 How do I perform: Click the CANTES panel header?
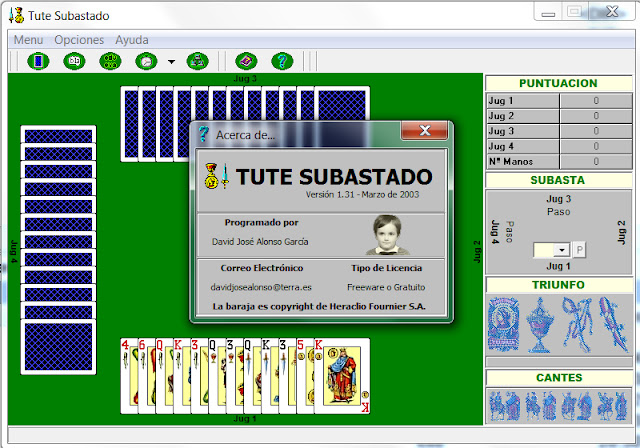pos(558,377)
